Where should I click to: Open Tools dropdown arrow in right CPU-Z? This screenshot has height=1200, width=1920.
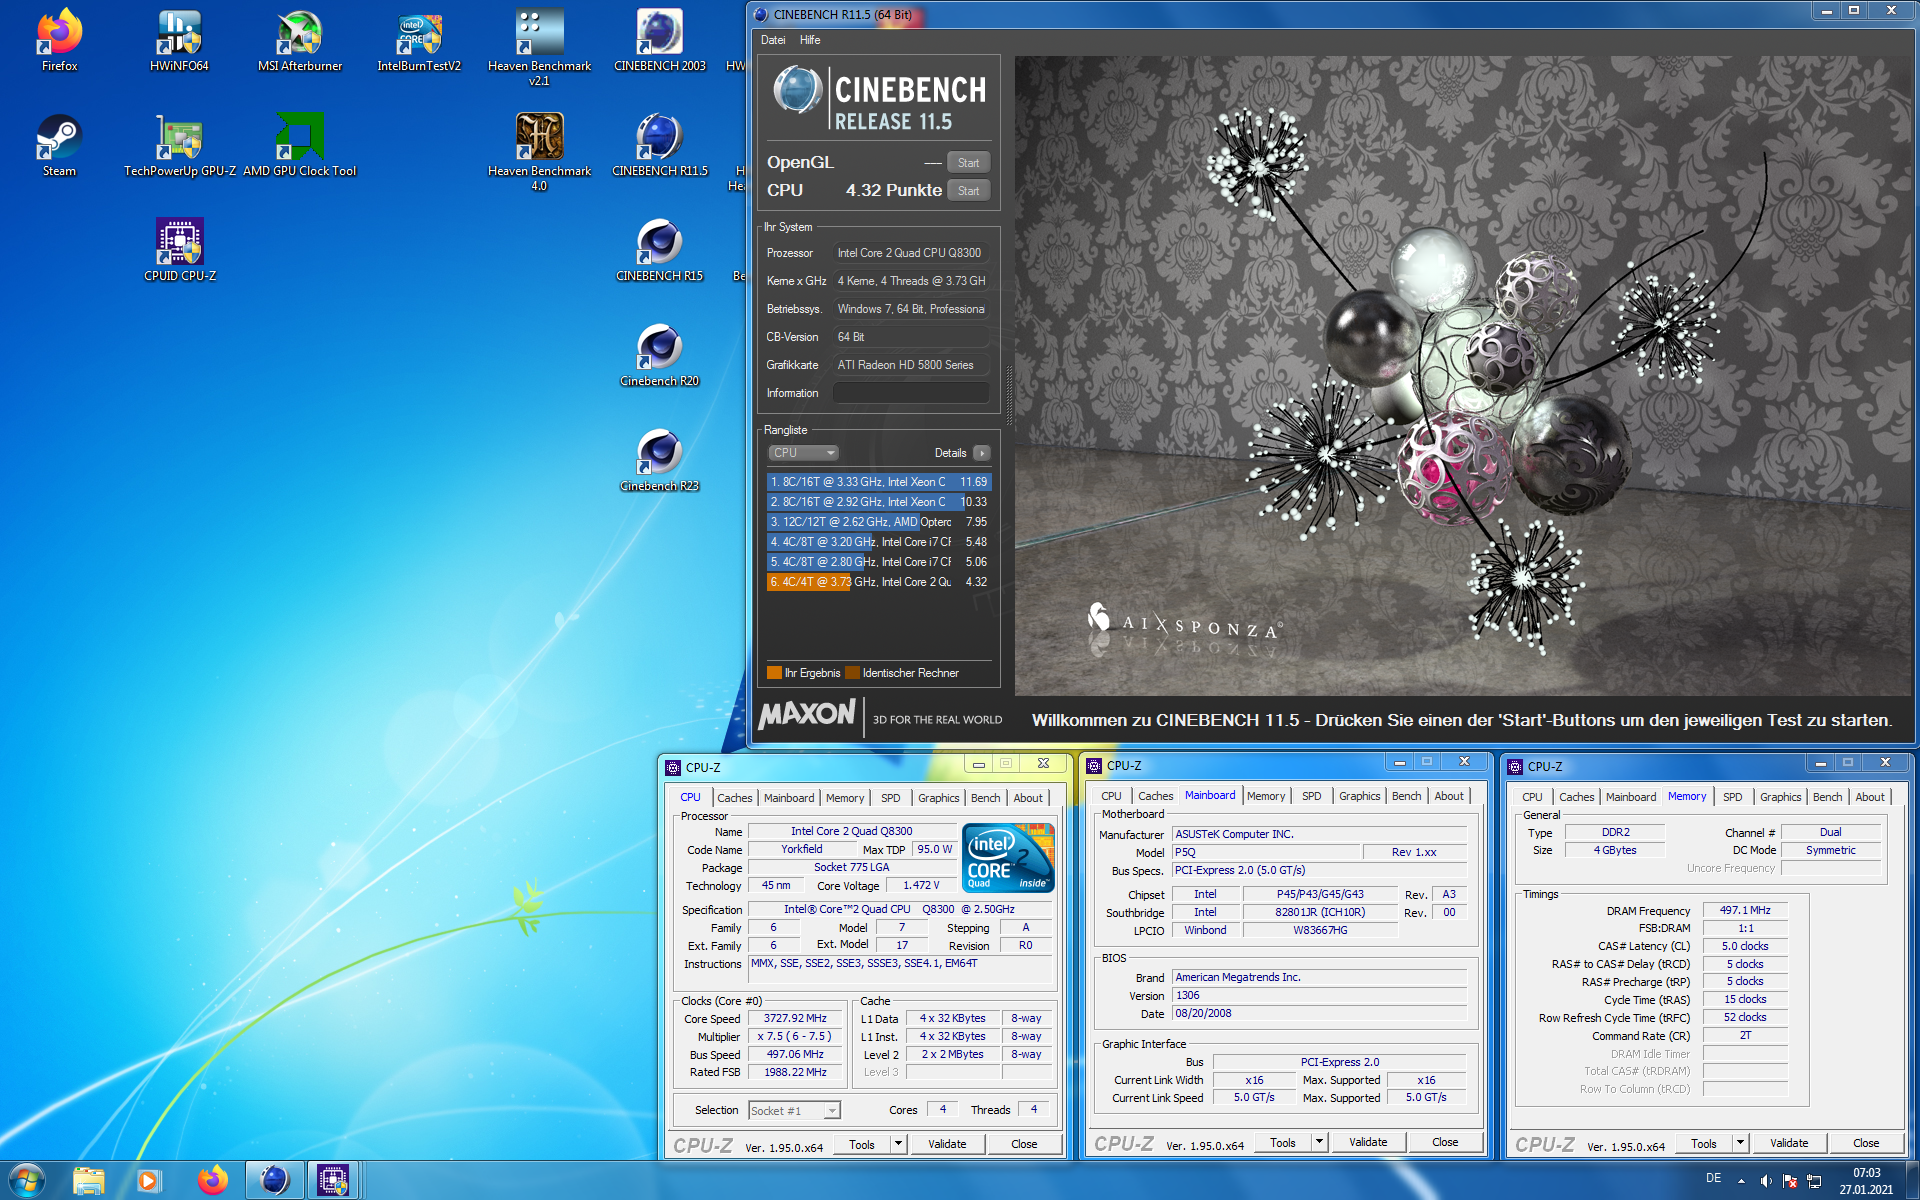point(1740,1143)
